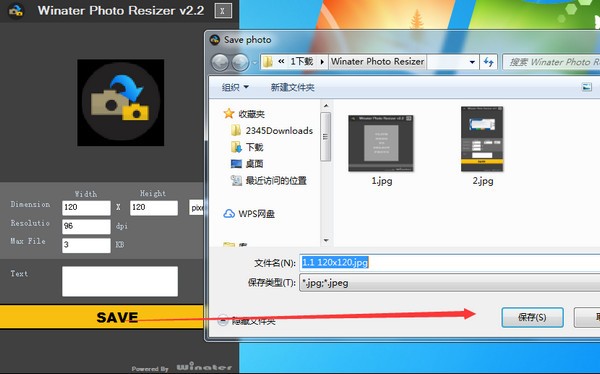Screen dimensions: 600x374
Task: Open 桌面 in the navigation pane
Action: (254, 164)
